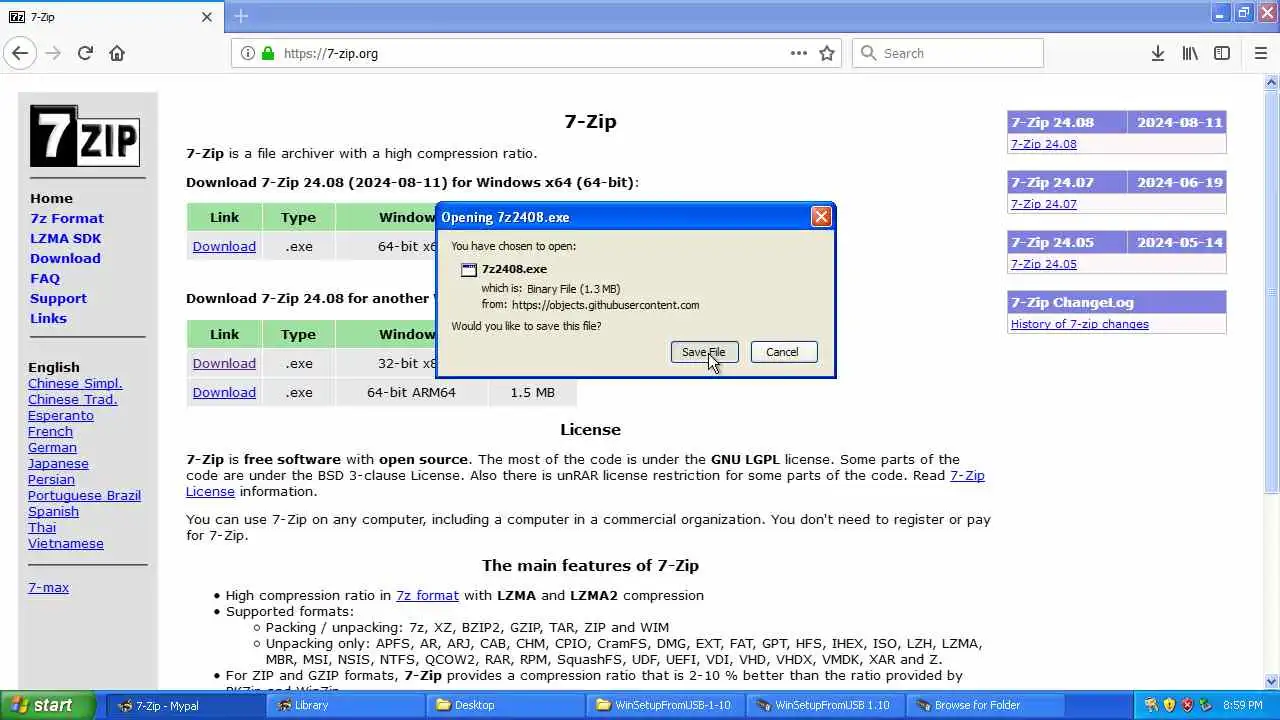Click Download link for 32-bit x86 row
Screen dimensions: 1280x720
(x=224, y=363)
